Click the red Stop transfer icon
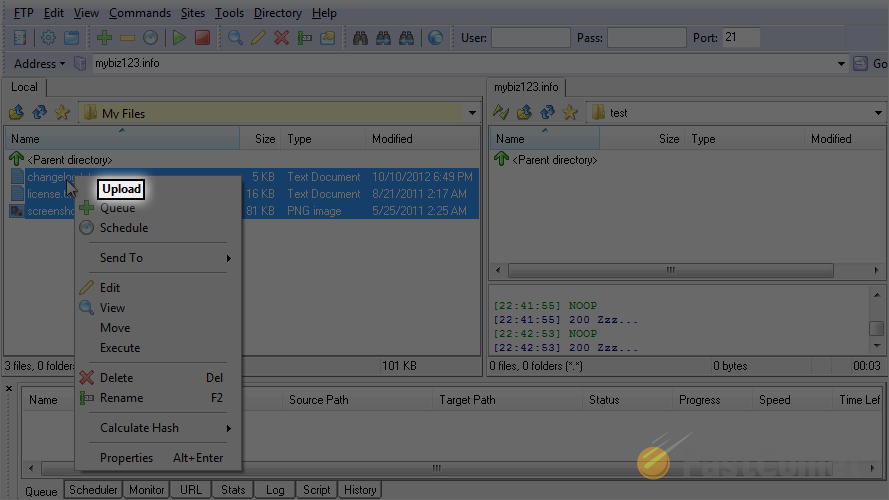Viewport: 889px width, 500px height. (202, 38)
